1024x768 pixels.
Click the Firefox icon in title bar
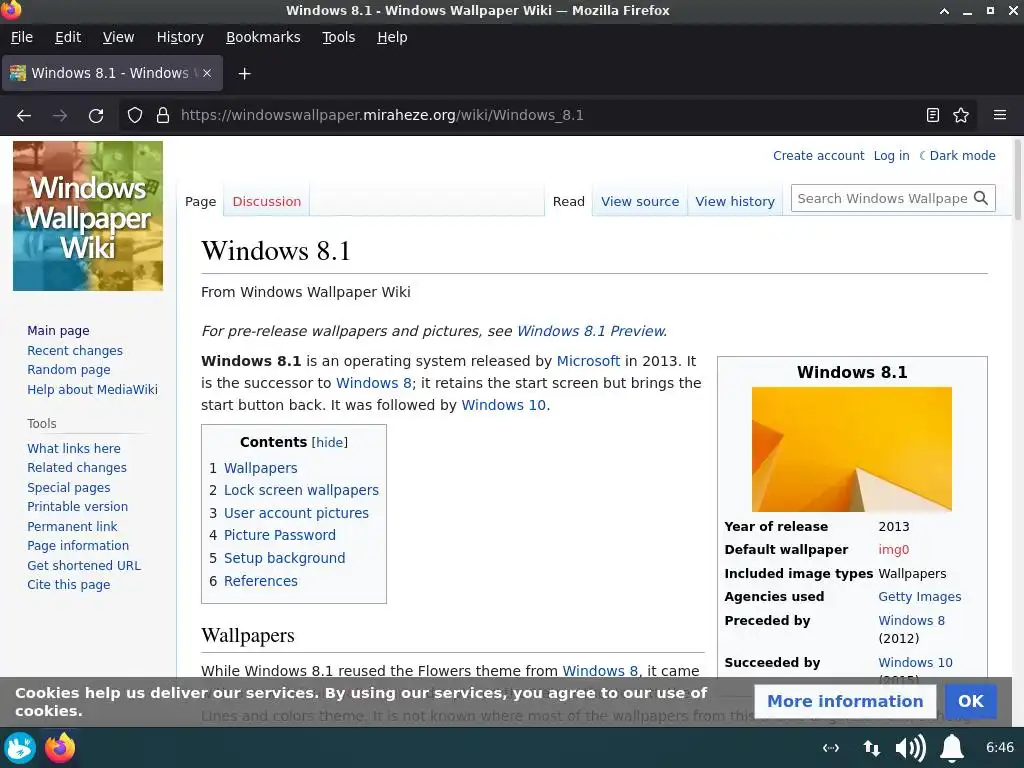click(11, 10)
